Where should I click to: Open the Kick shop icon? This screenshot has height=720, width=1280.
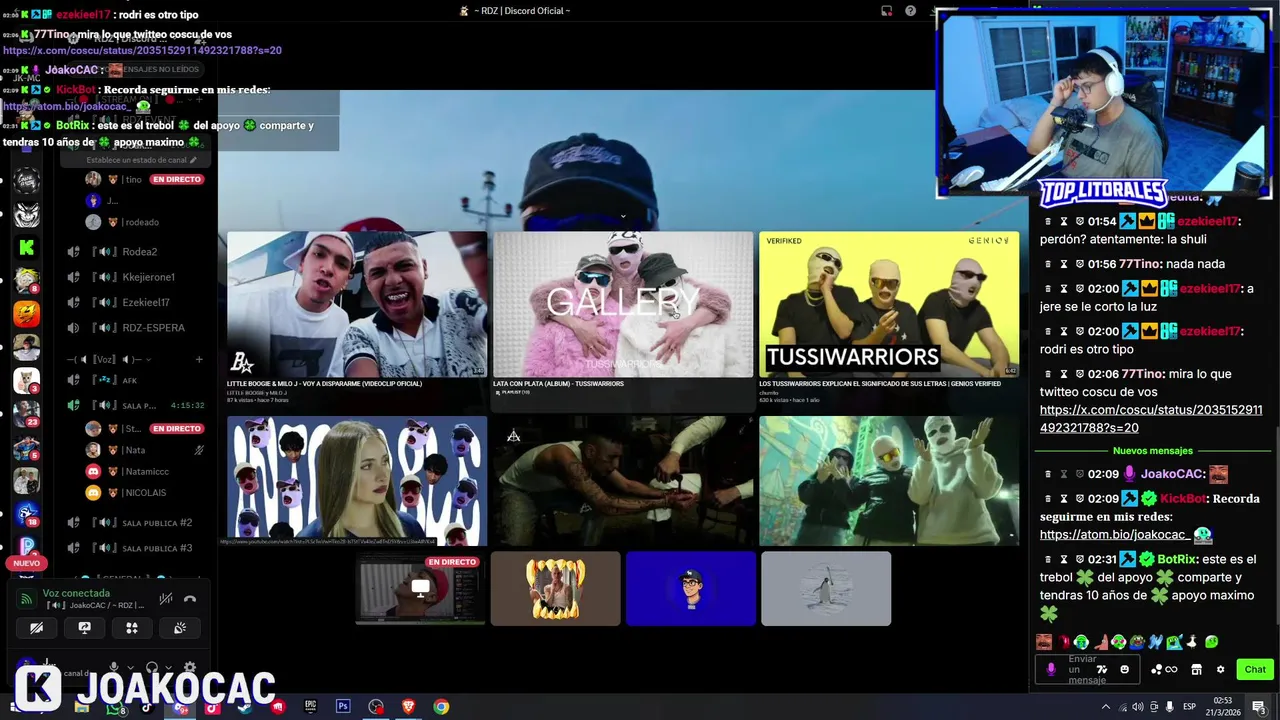tap(1196, 669)
